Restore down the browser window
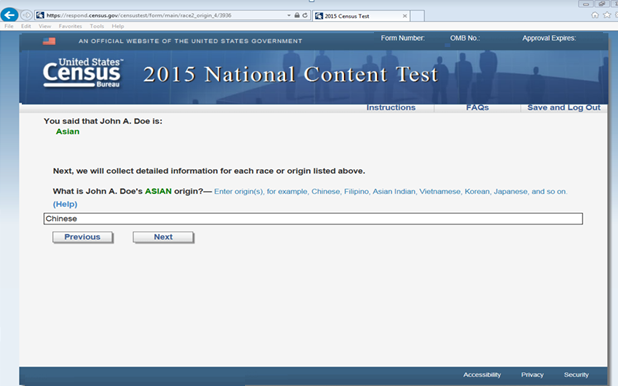 tap(601, 4)
